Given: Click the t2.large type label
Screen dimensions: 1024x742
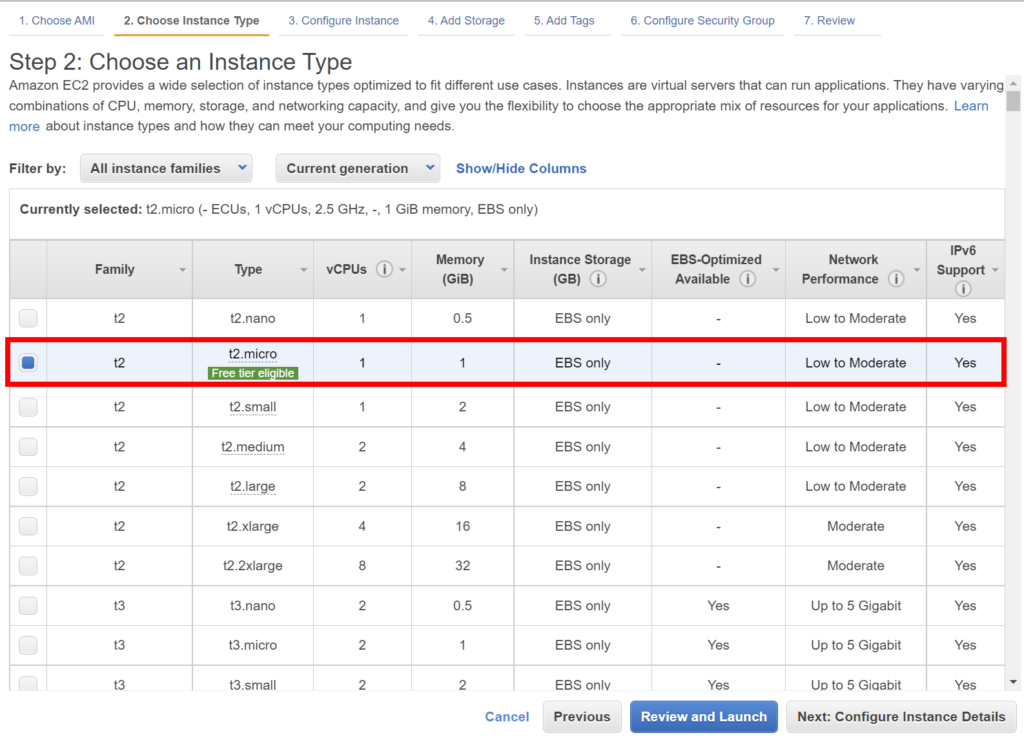Looking at the screenshot, I should point(253,487).
